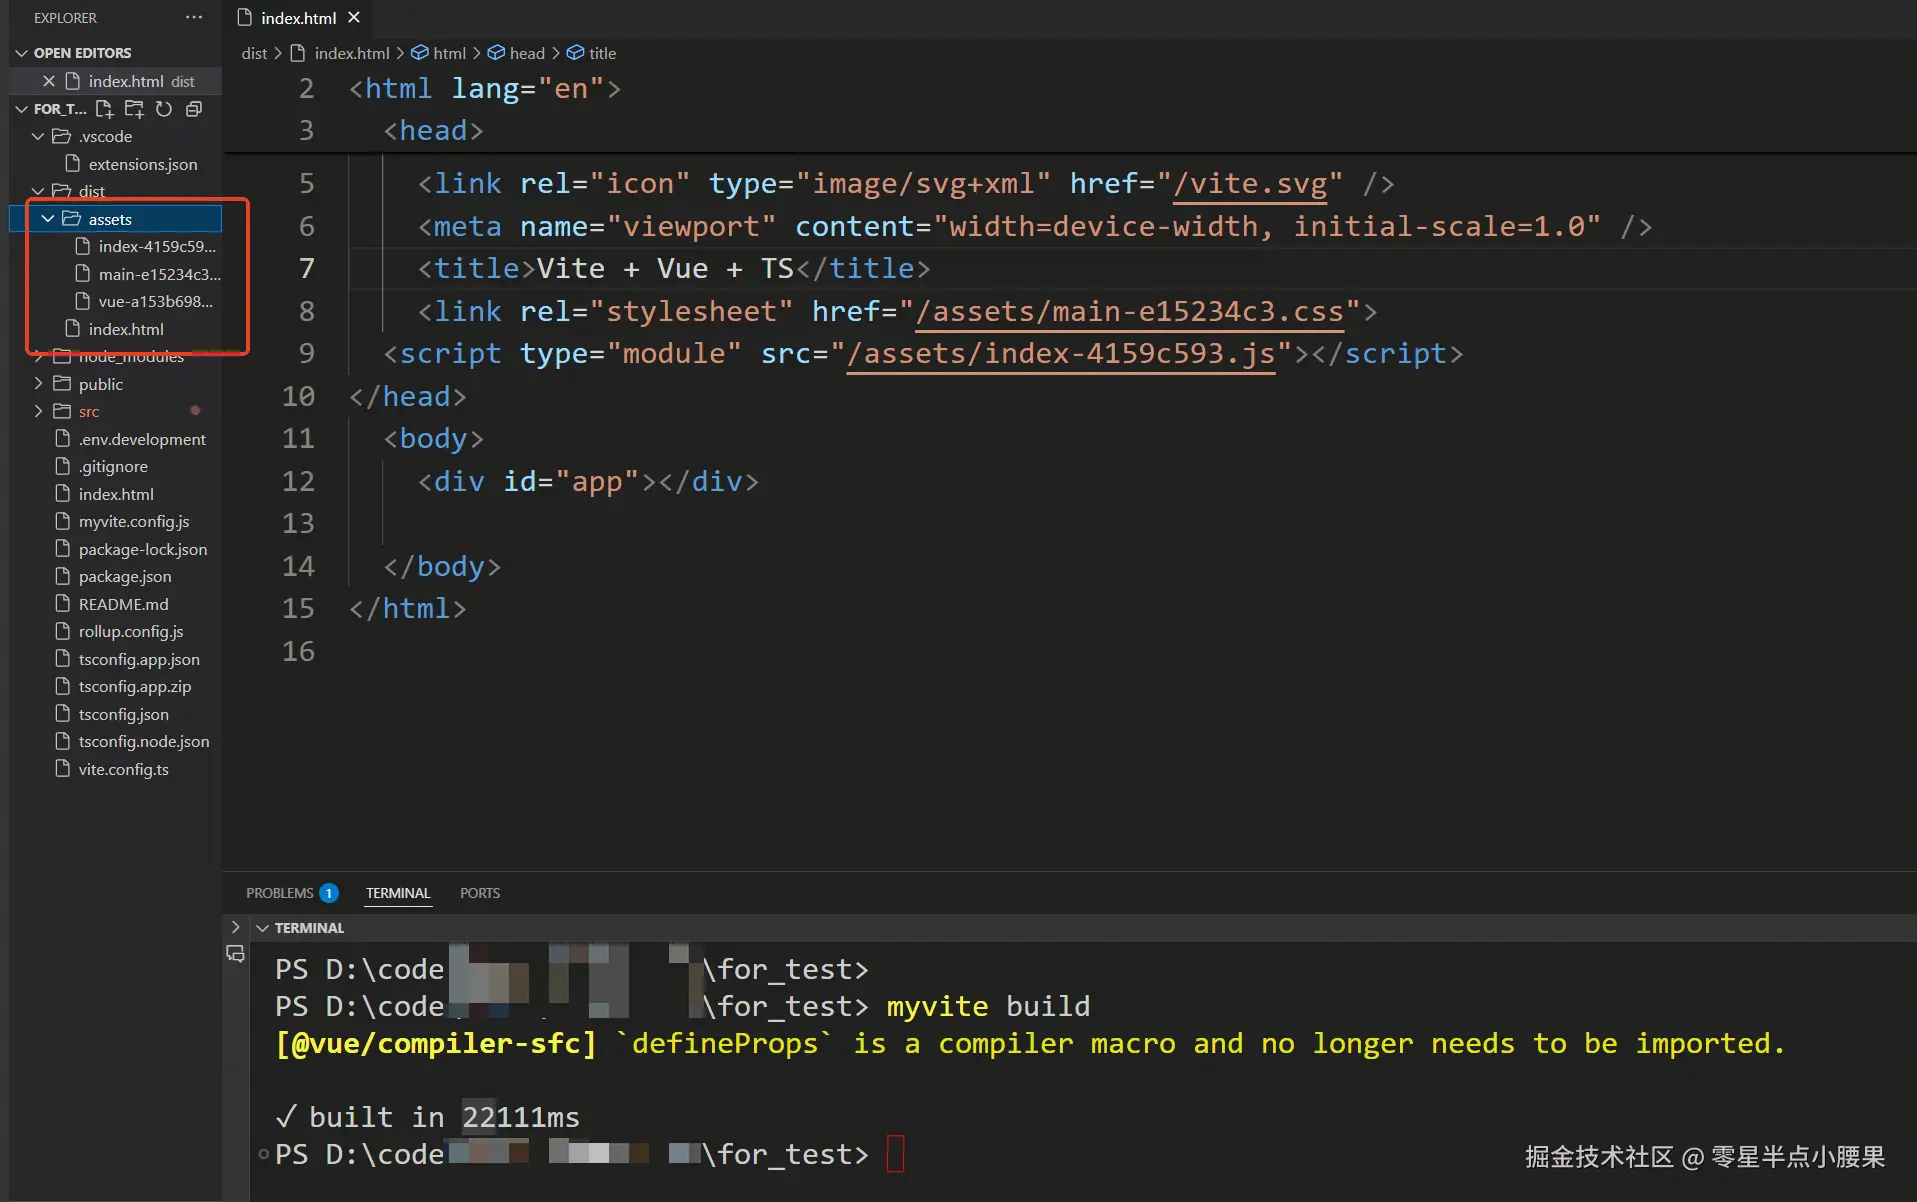Click New Folder icon in explorer header
The width and height of the screenshot is (1917, 1202).
(134, 109)
